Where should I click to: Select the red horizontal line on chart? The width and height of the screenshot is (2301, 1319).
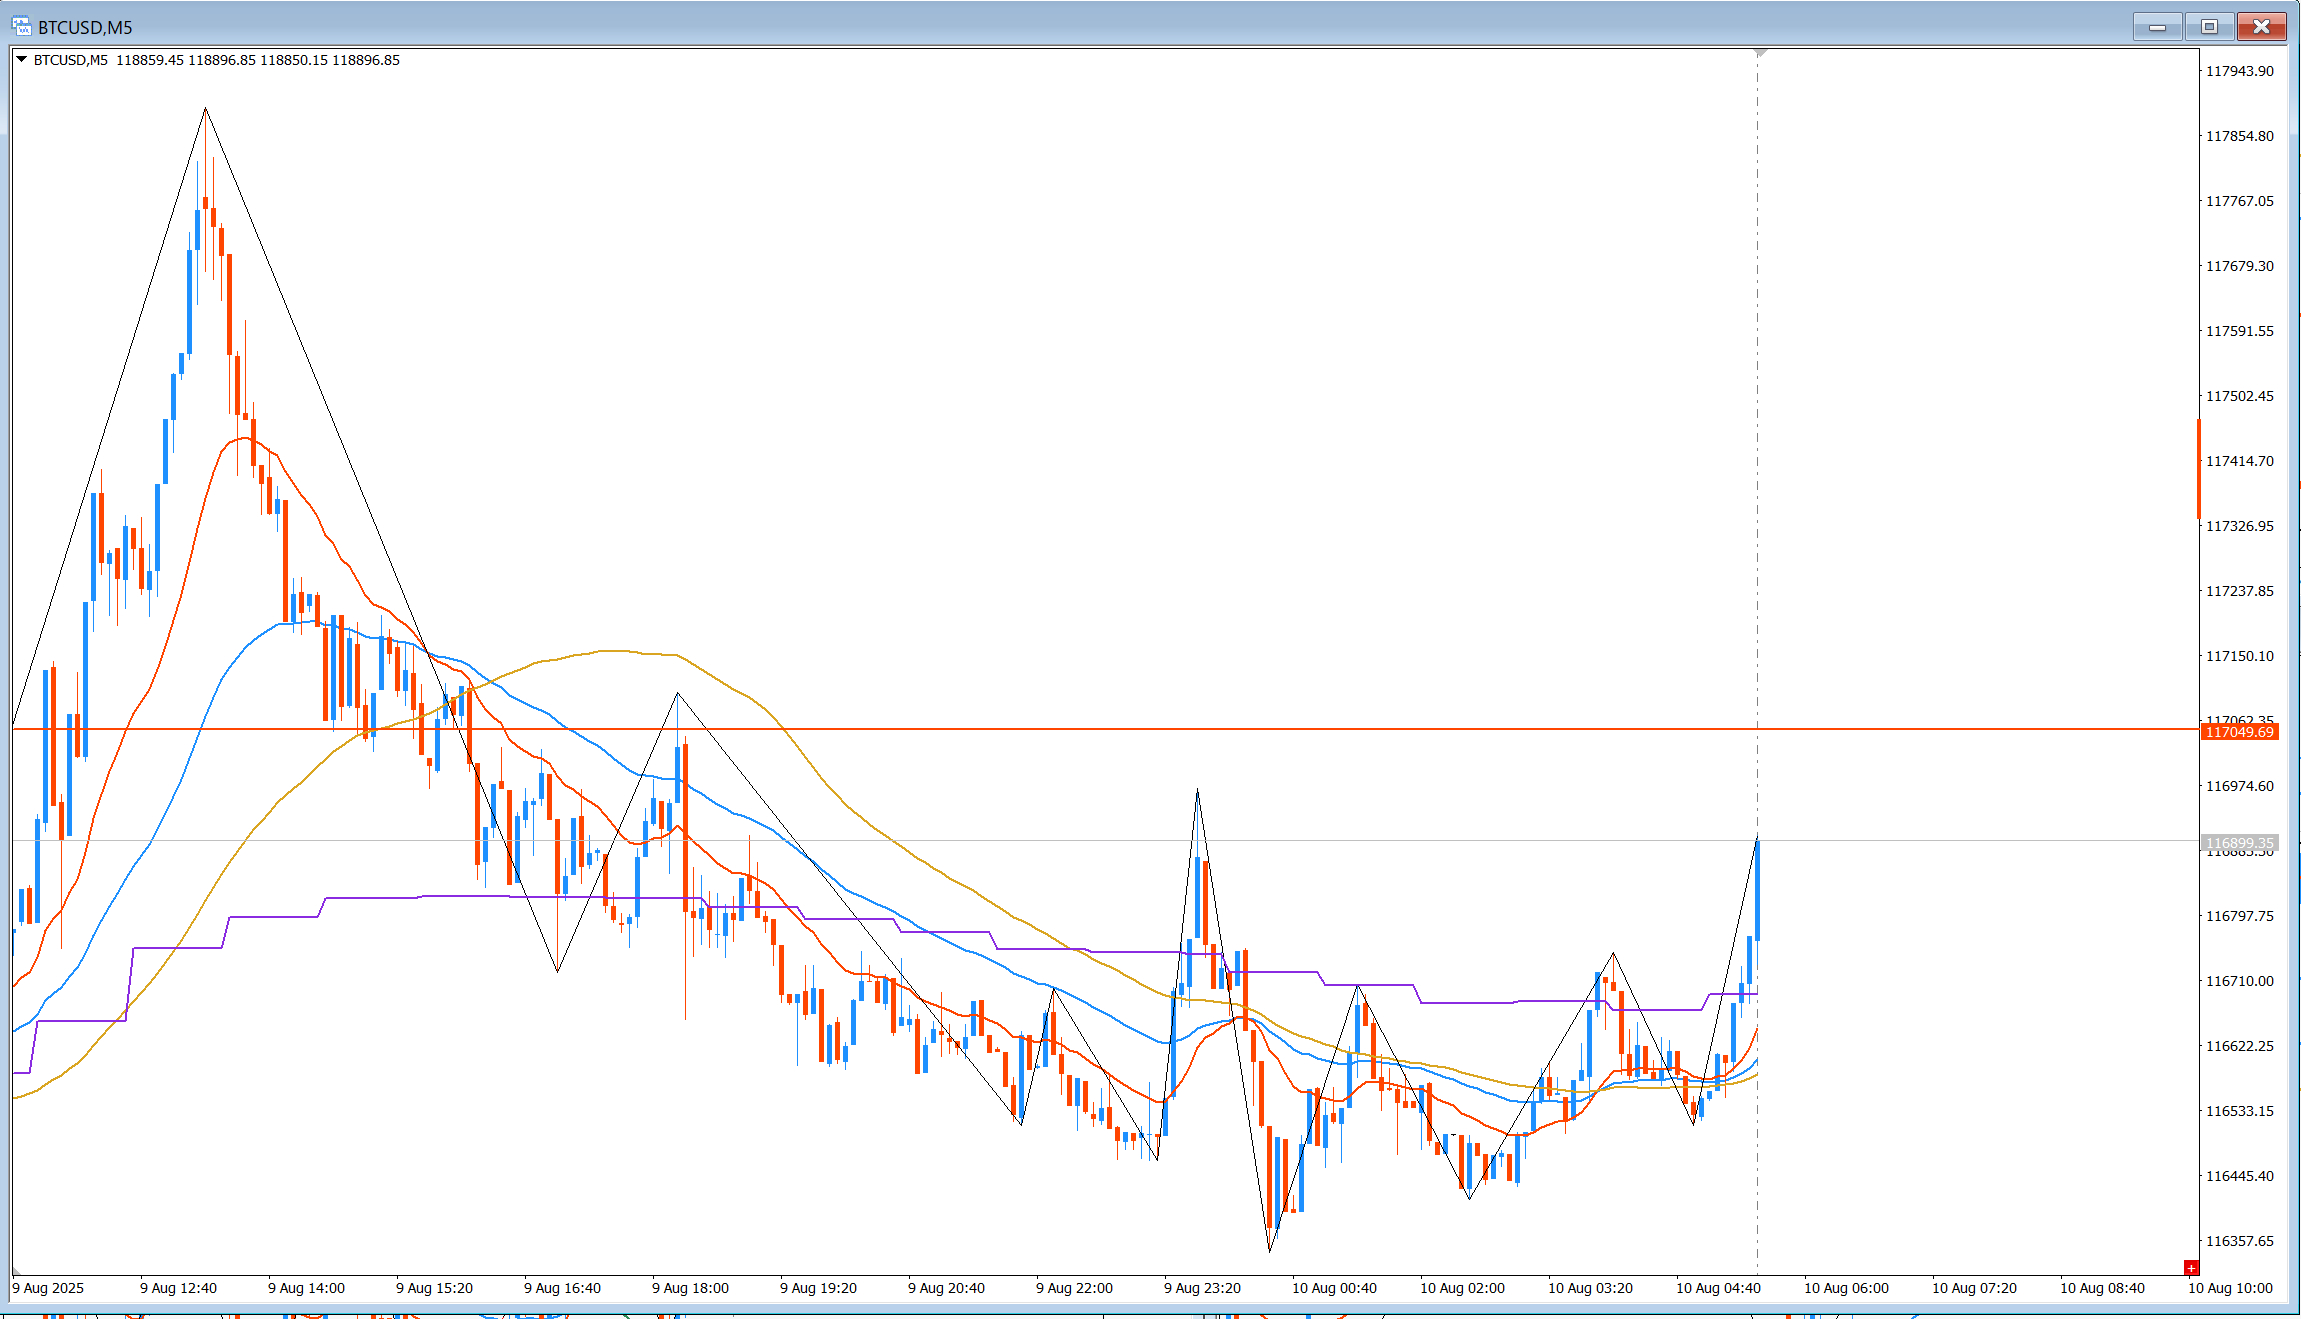click(x=1100, y=730)
